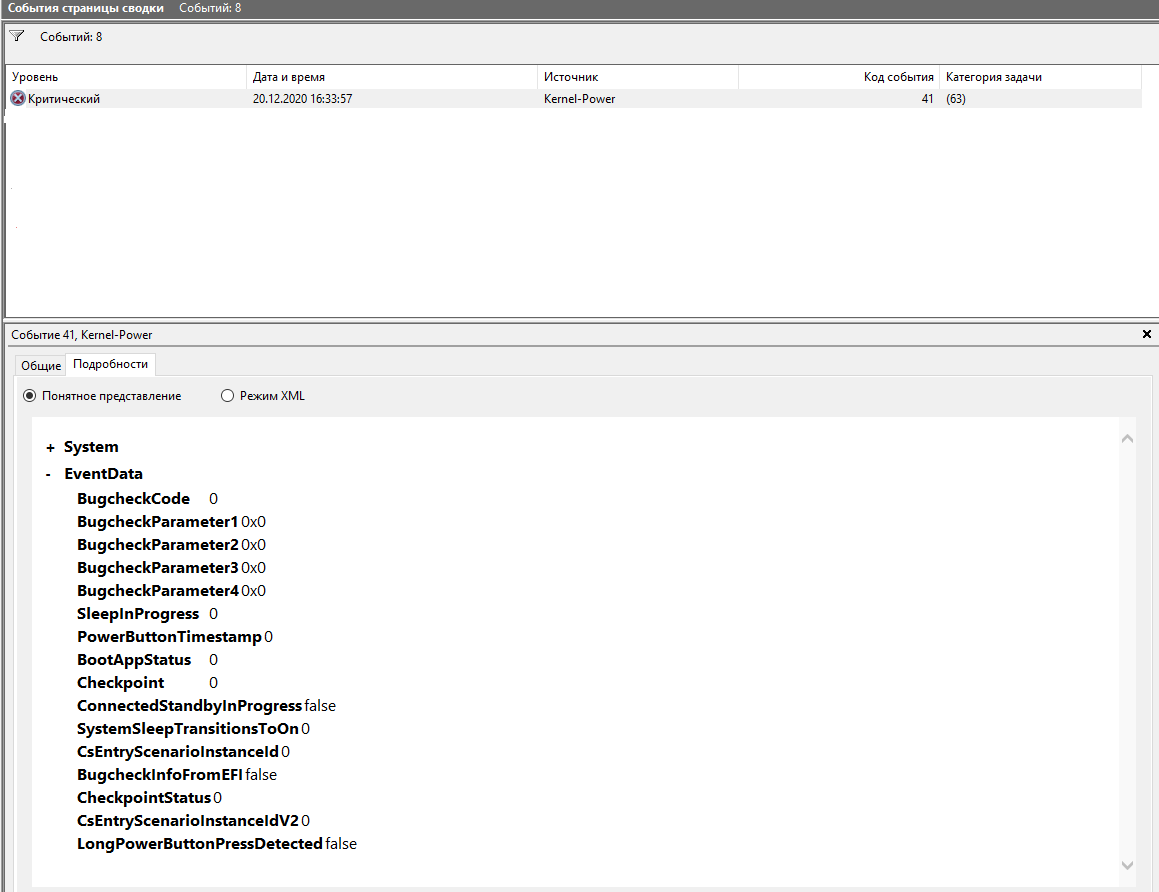Click the BugcheckCode entry
Screen dimensions: 1159x892
(147, 499)
